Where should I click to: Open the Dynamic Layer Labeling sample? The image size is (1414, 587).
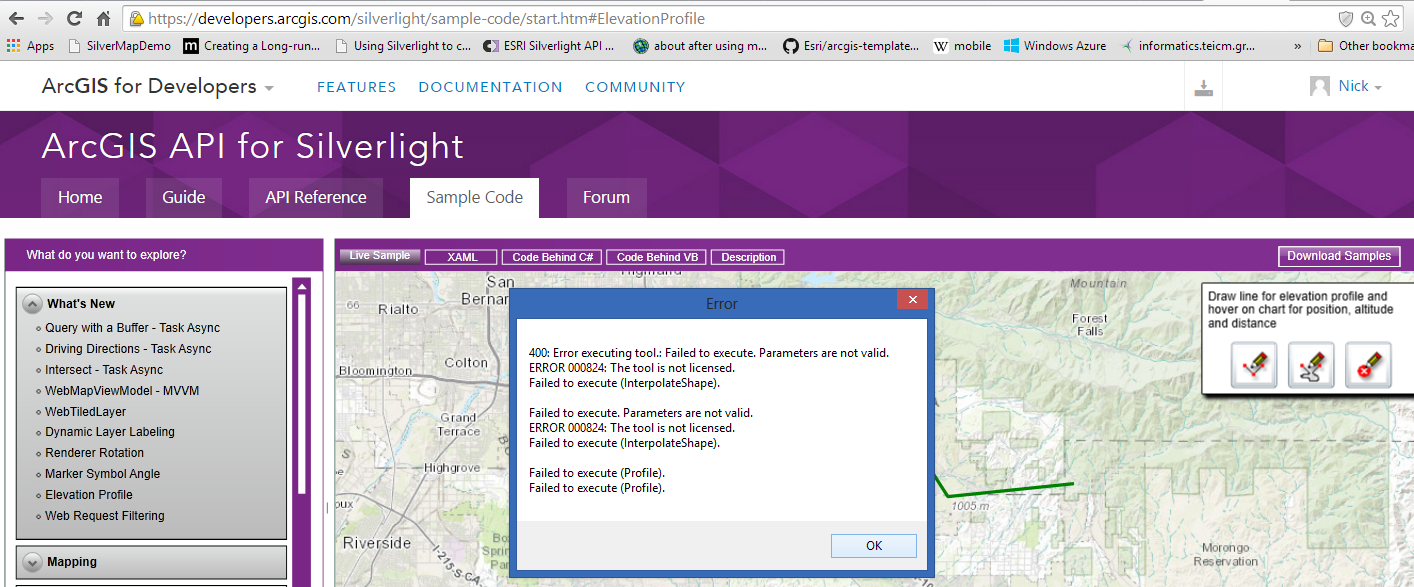[110, 432]
